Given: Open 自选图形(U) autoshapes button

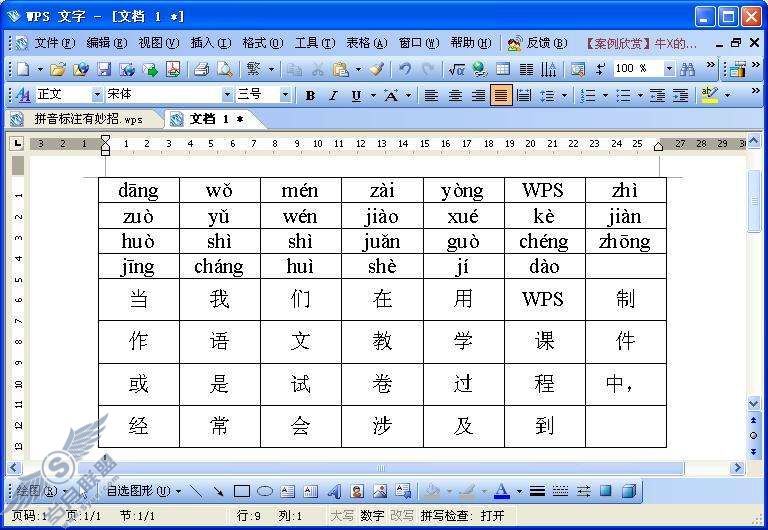Looking at the screenshot, I should 143,491.
